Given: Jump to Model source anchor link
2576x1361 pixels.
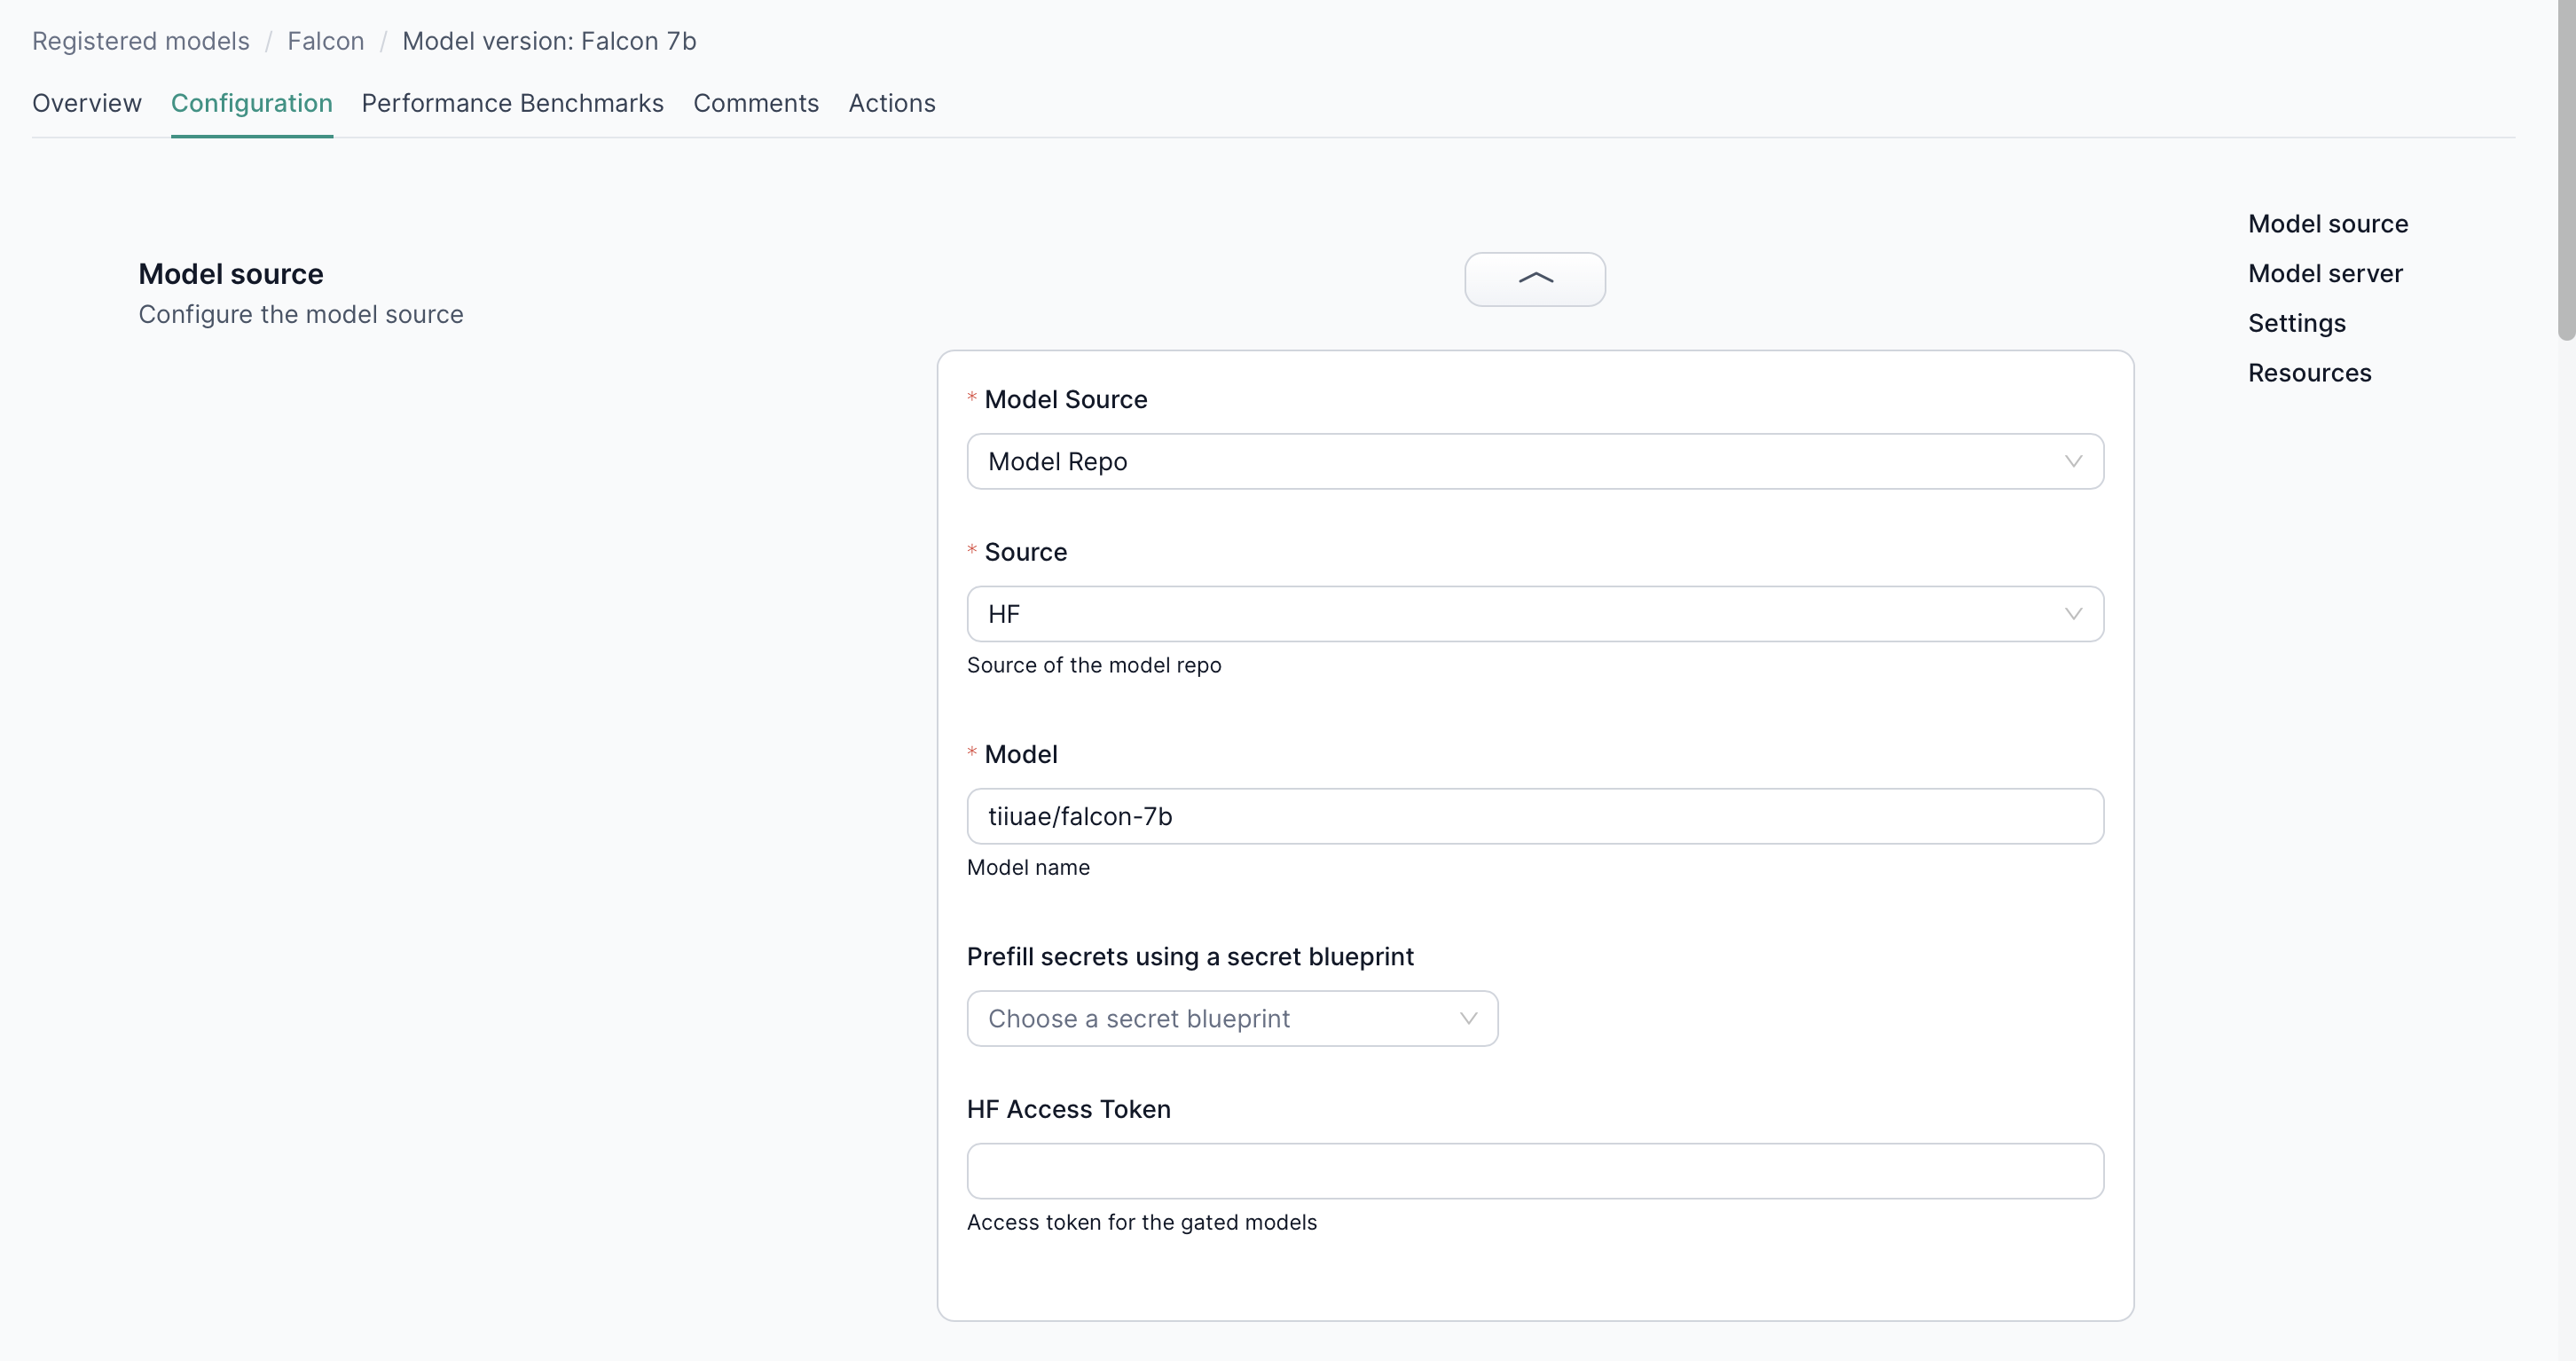Looking at the screenshot, I should (x=2327, y=224).
